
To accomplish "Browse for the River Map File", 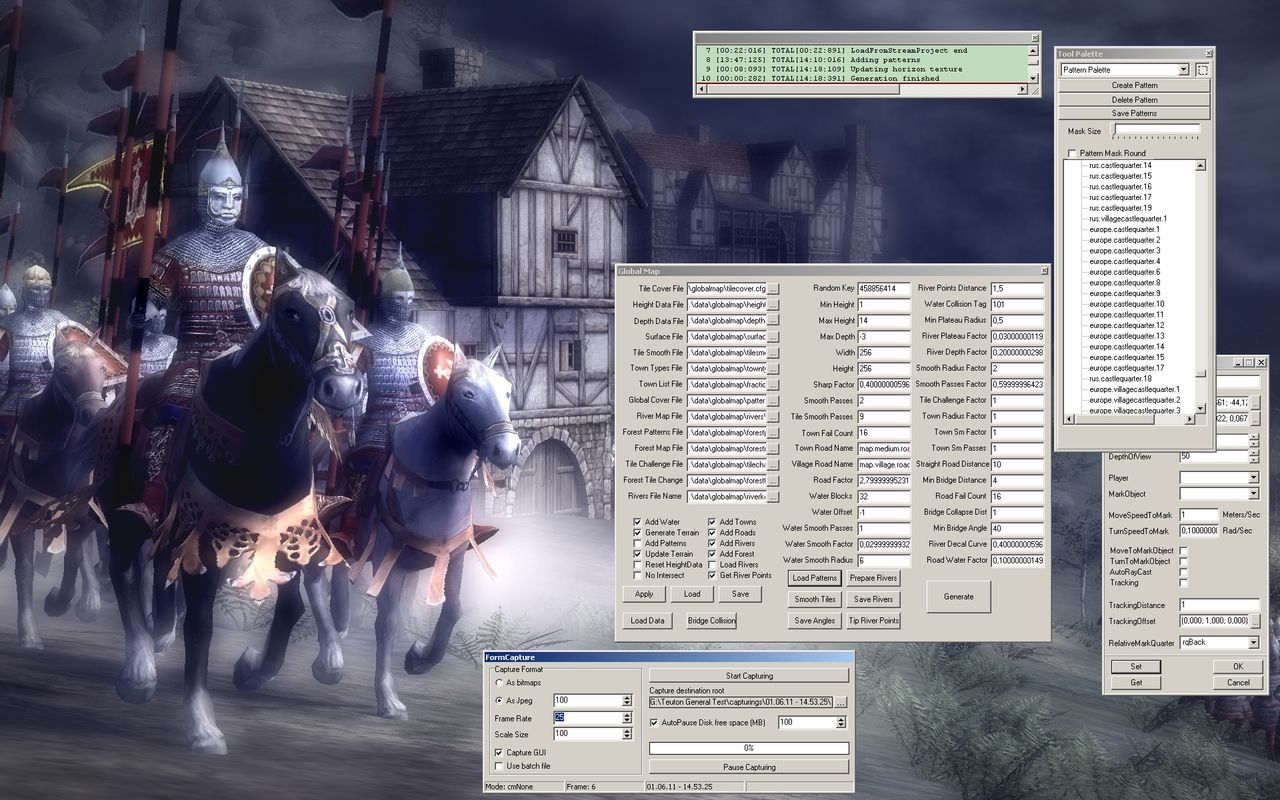I will (773, 417).
